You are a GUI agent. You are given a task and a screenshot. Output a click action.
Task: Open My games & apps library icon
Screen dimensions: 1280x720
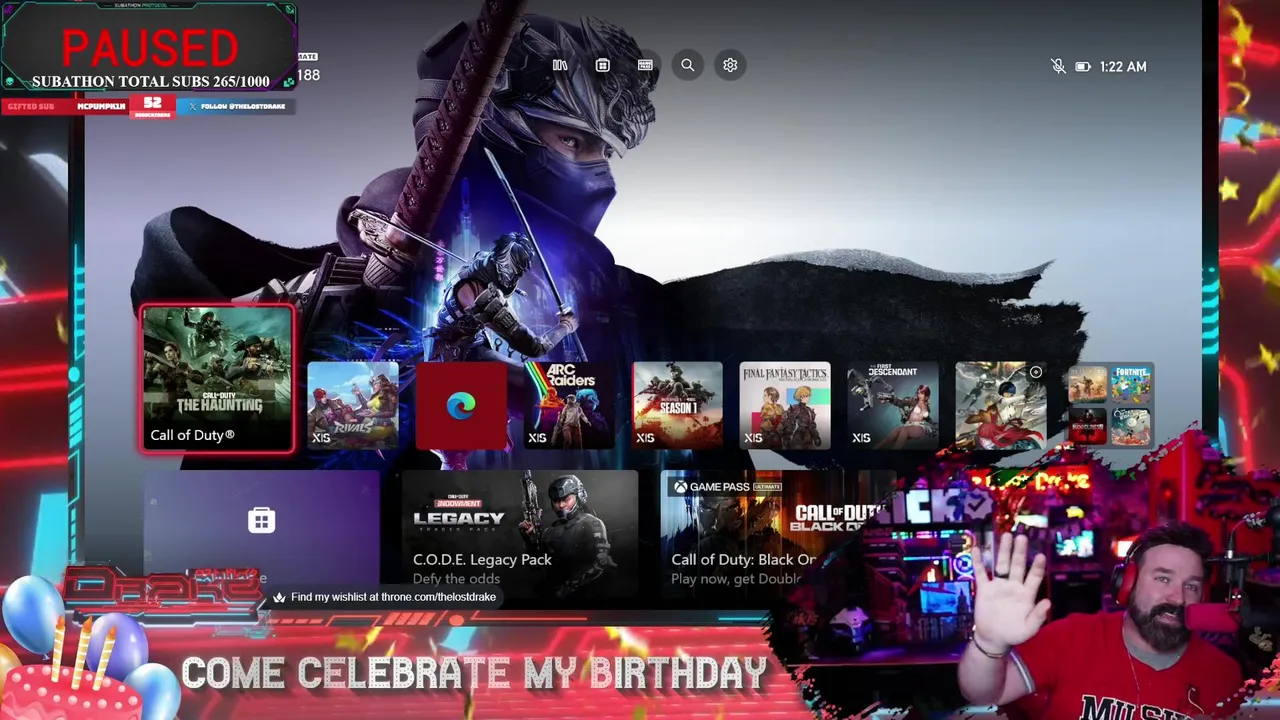coord(560,65)
